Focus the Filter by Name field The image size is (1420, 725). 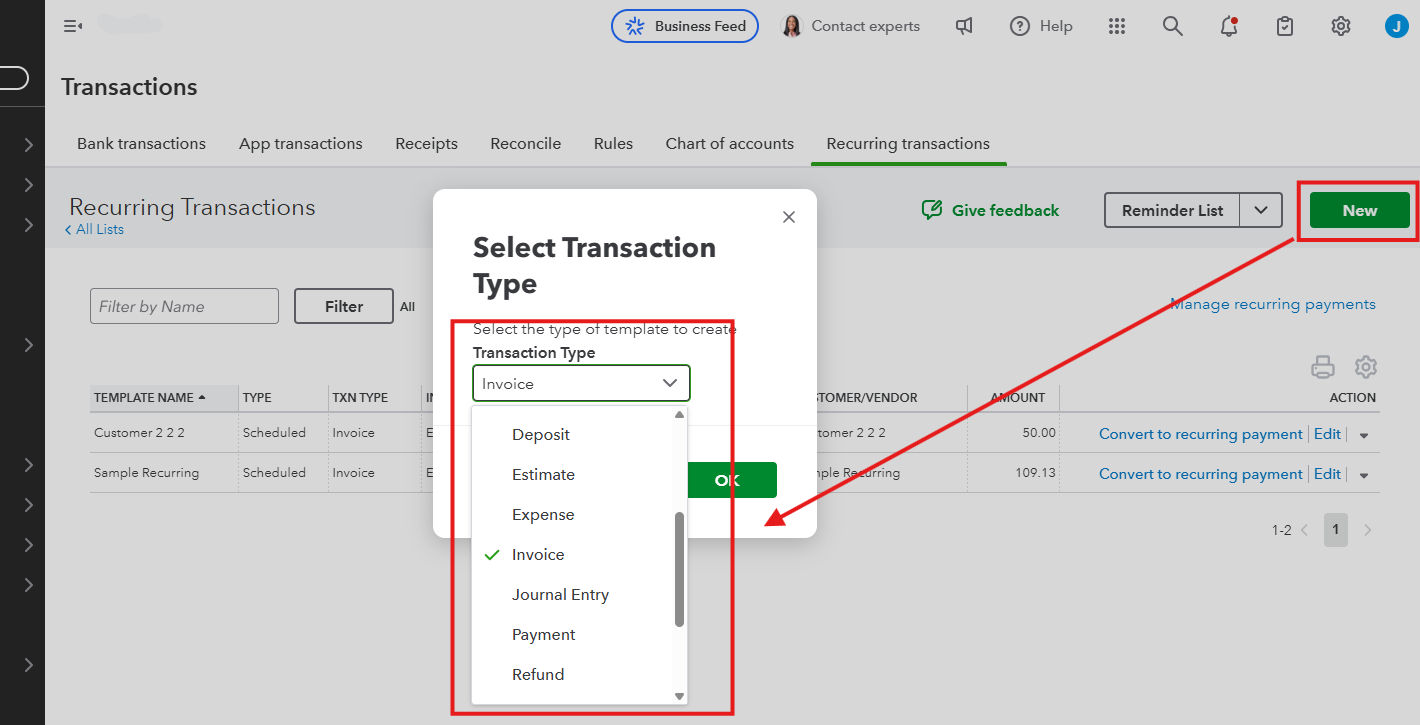(184, 306)
